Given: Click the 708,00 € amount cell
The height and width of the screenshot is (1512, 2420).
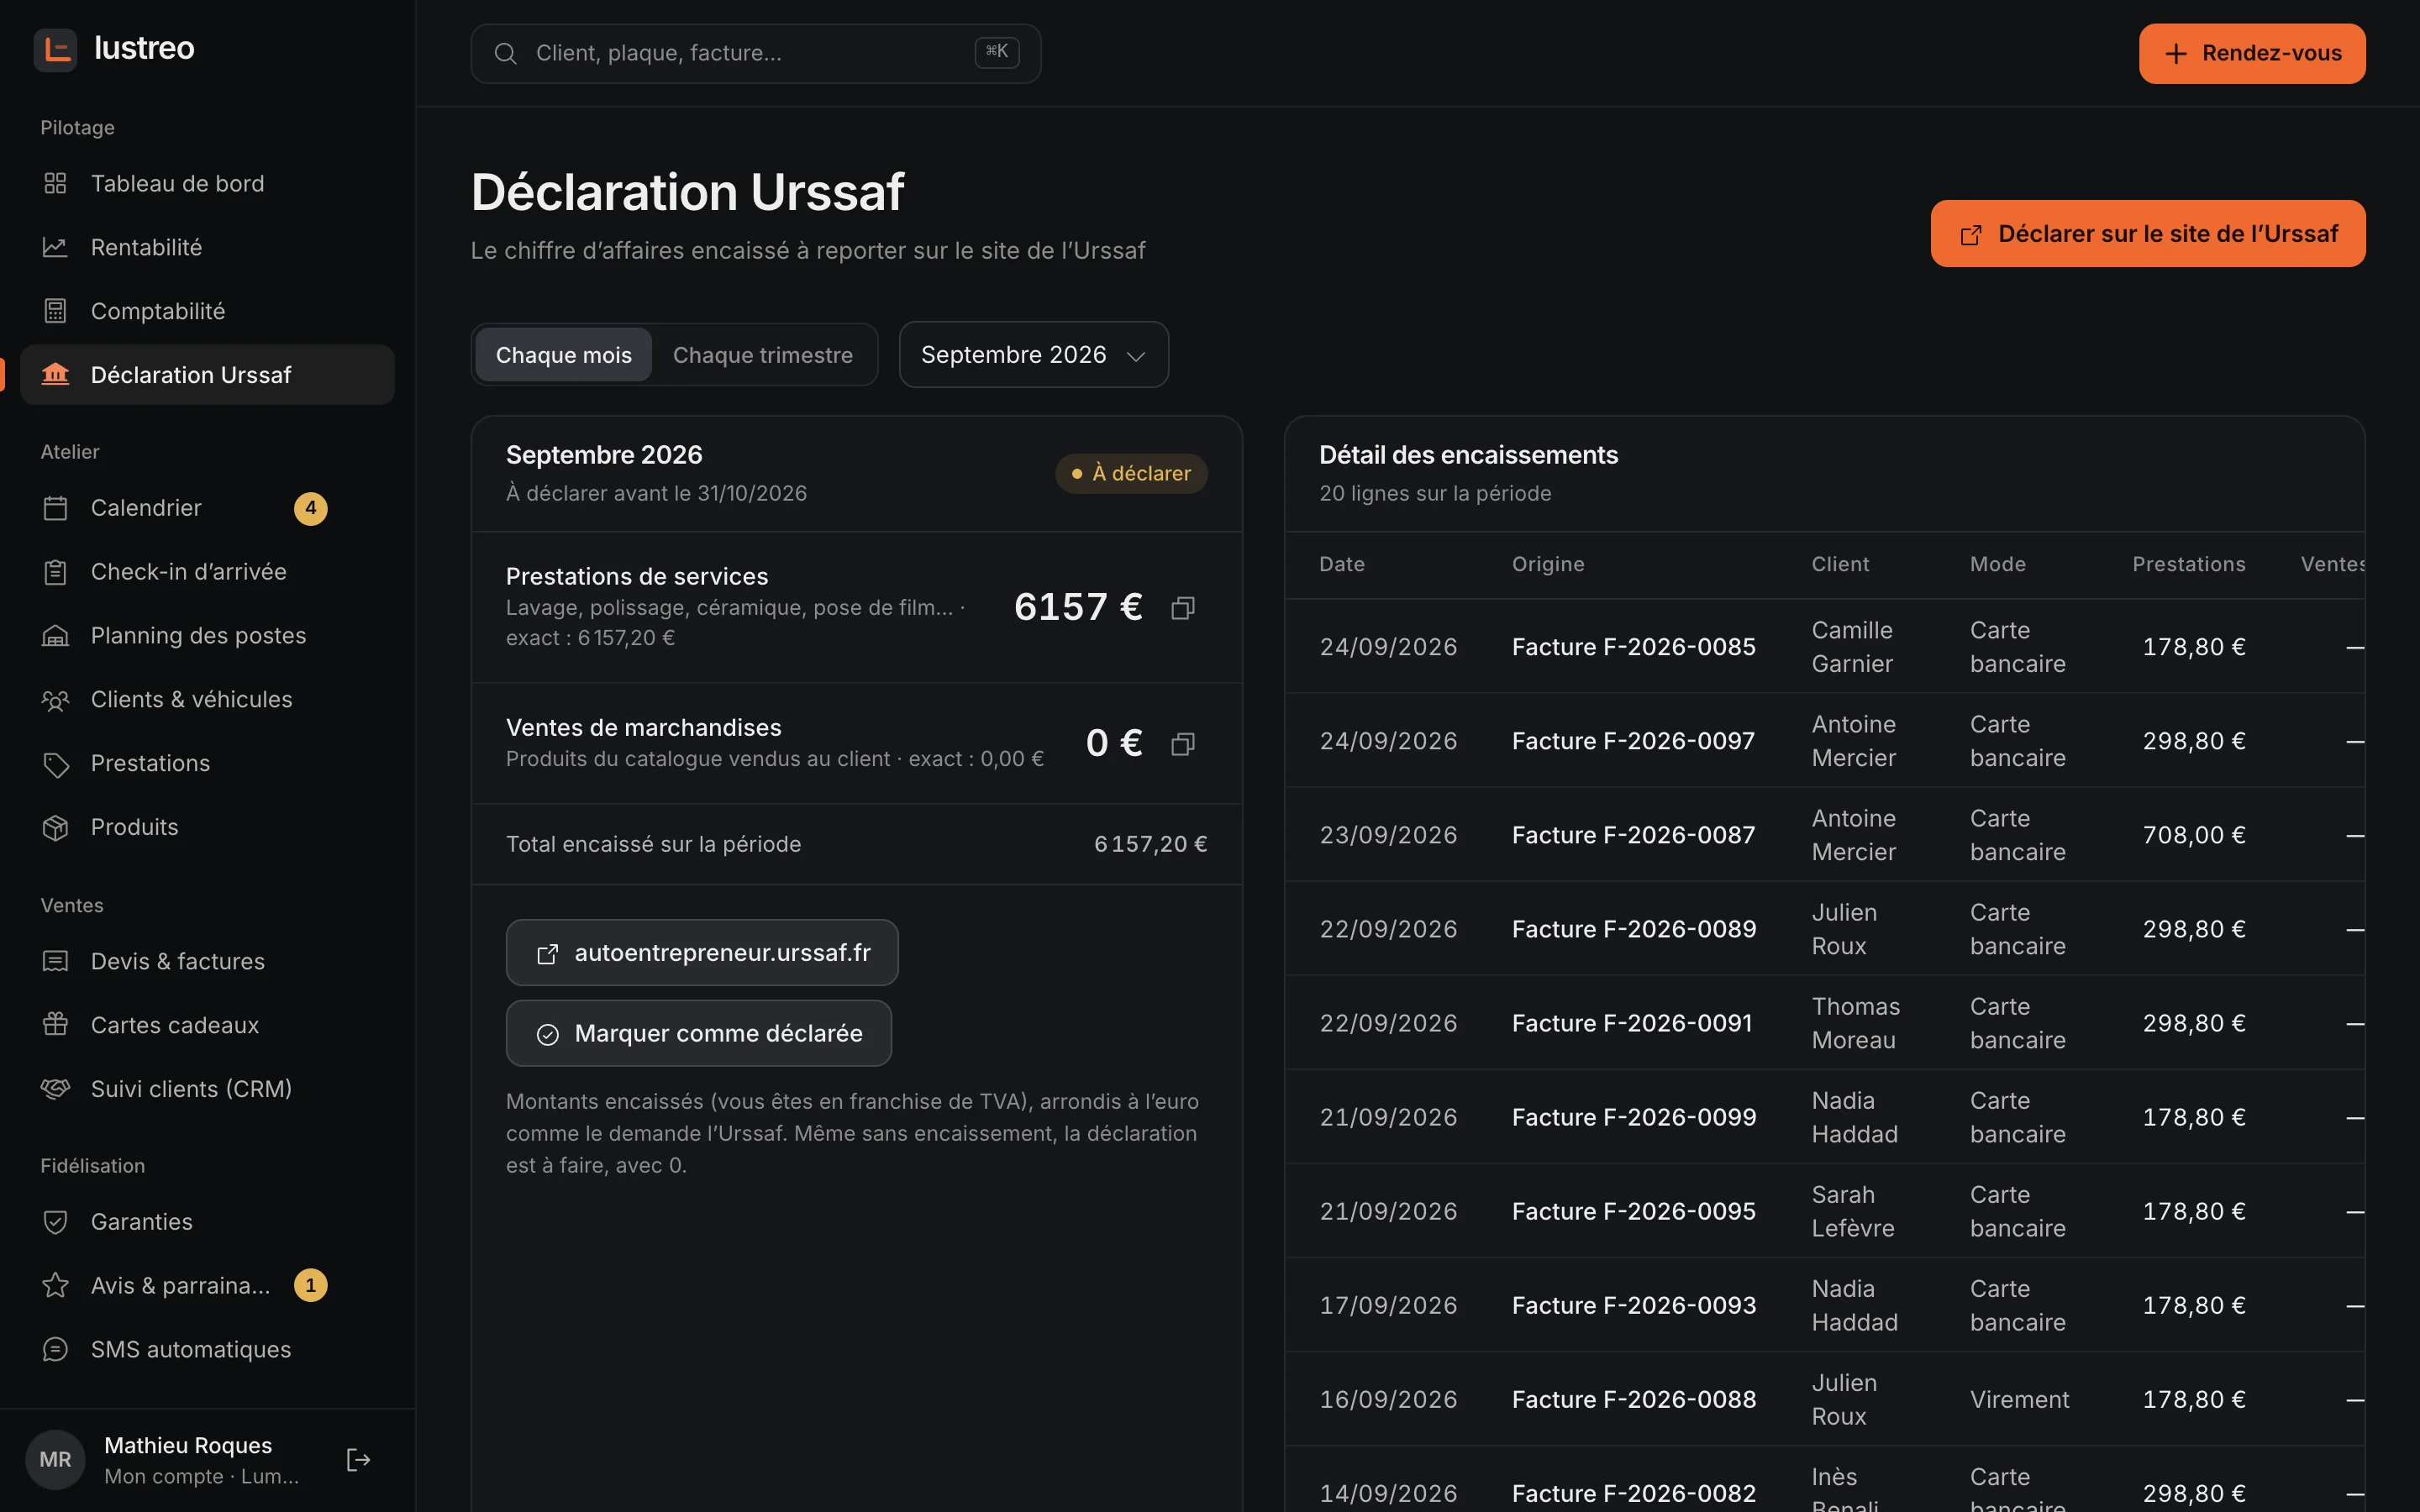Looking at the screenshot, I should tap(2194, 835).
